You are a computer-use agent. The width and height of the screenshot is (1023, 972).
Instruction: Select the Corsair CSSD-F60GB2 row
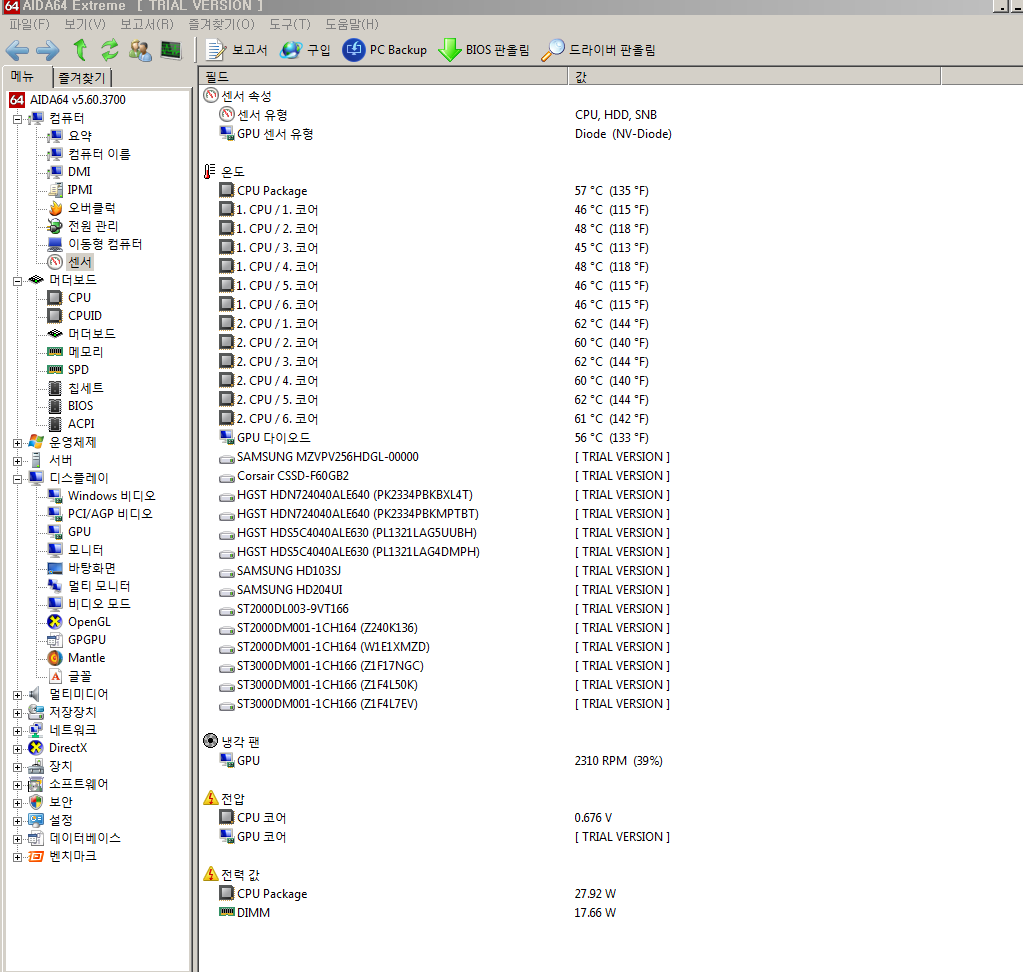click(445, 476)
